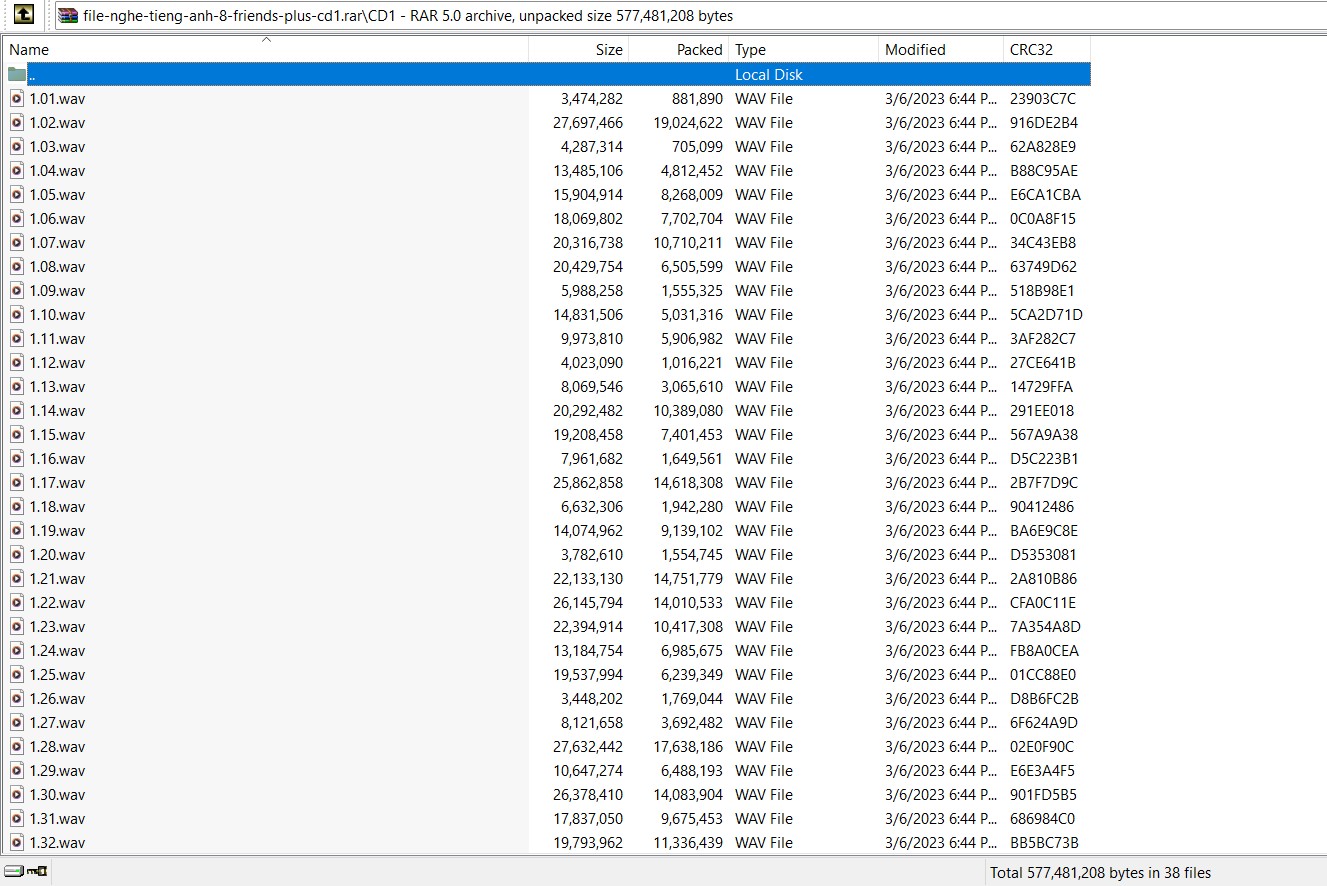Click the parent folder icon in list
This screenshot has height=886, width=1327.
click(x=17, y=74)
